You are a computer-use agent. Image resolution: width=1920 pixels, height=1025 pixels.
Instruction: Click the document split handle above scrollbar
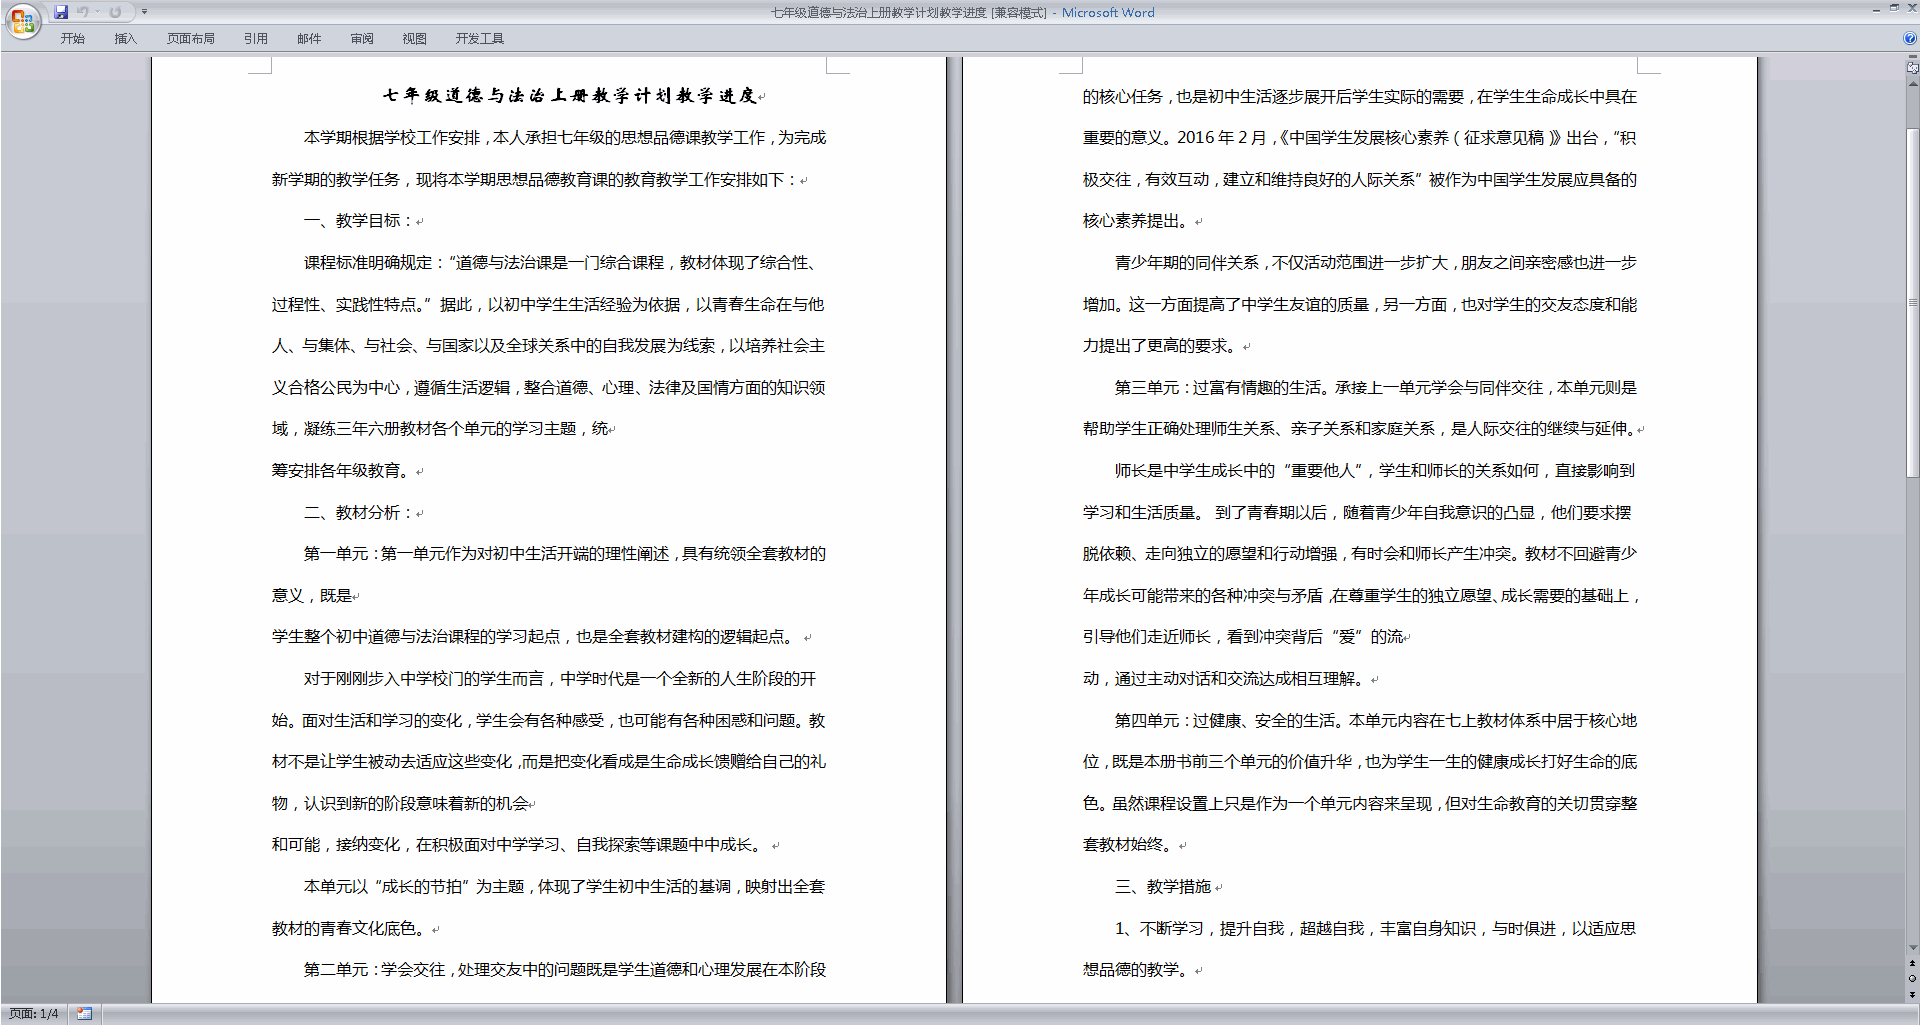pyautogui.click(x=1913, y=58)
